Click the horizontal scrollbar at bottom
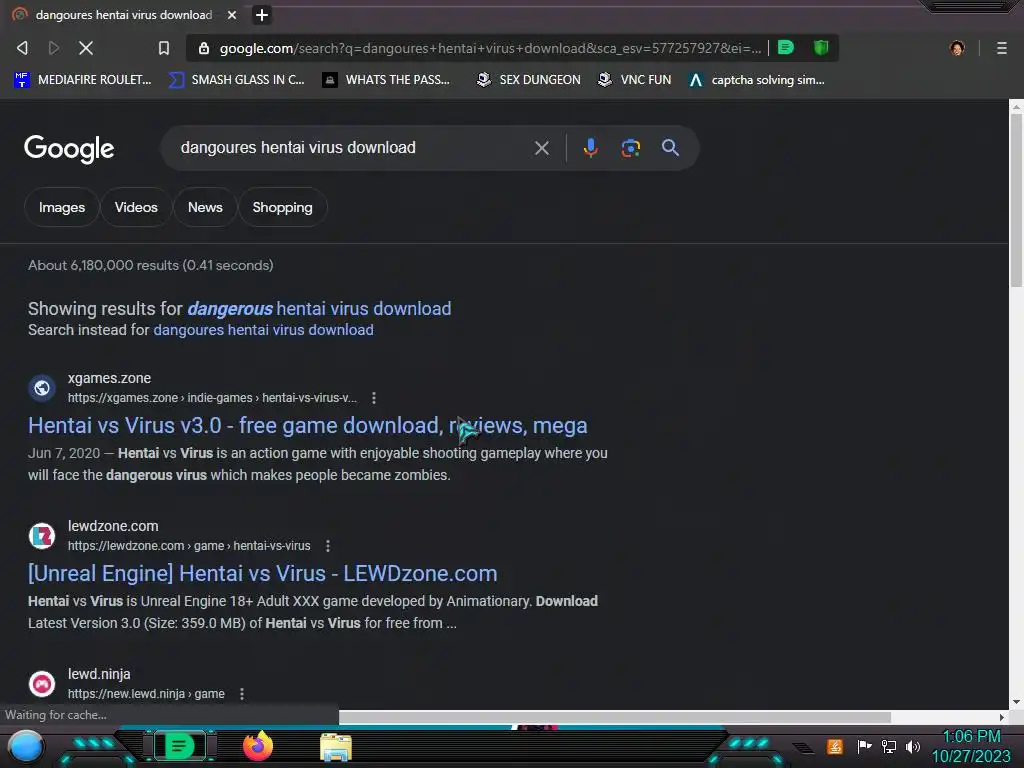Viewport: 1024px width, 768px height. (x=614, y=717)
